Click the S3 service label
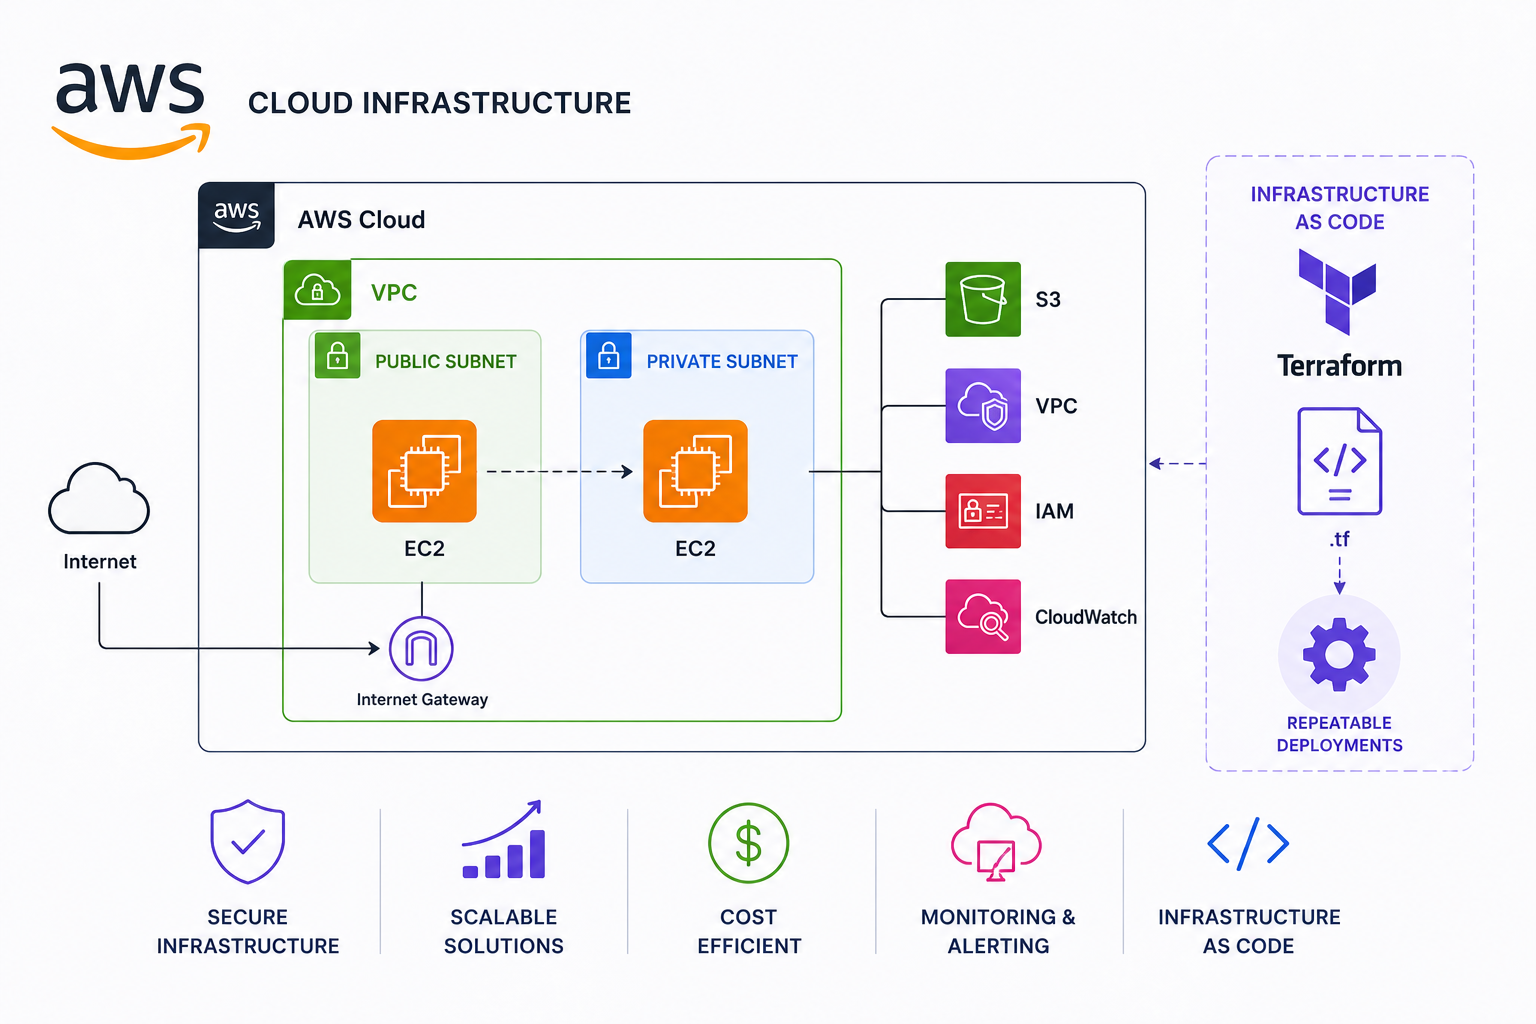1536x1024 pixels. click(x=1048, y=300)
